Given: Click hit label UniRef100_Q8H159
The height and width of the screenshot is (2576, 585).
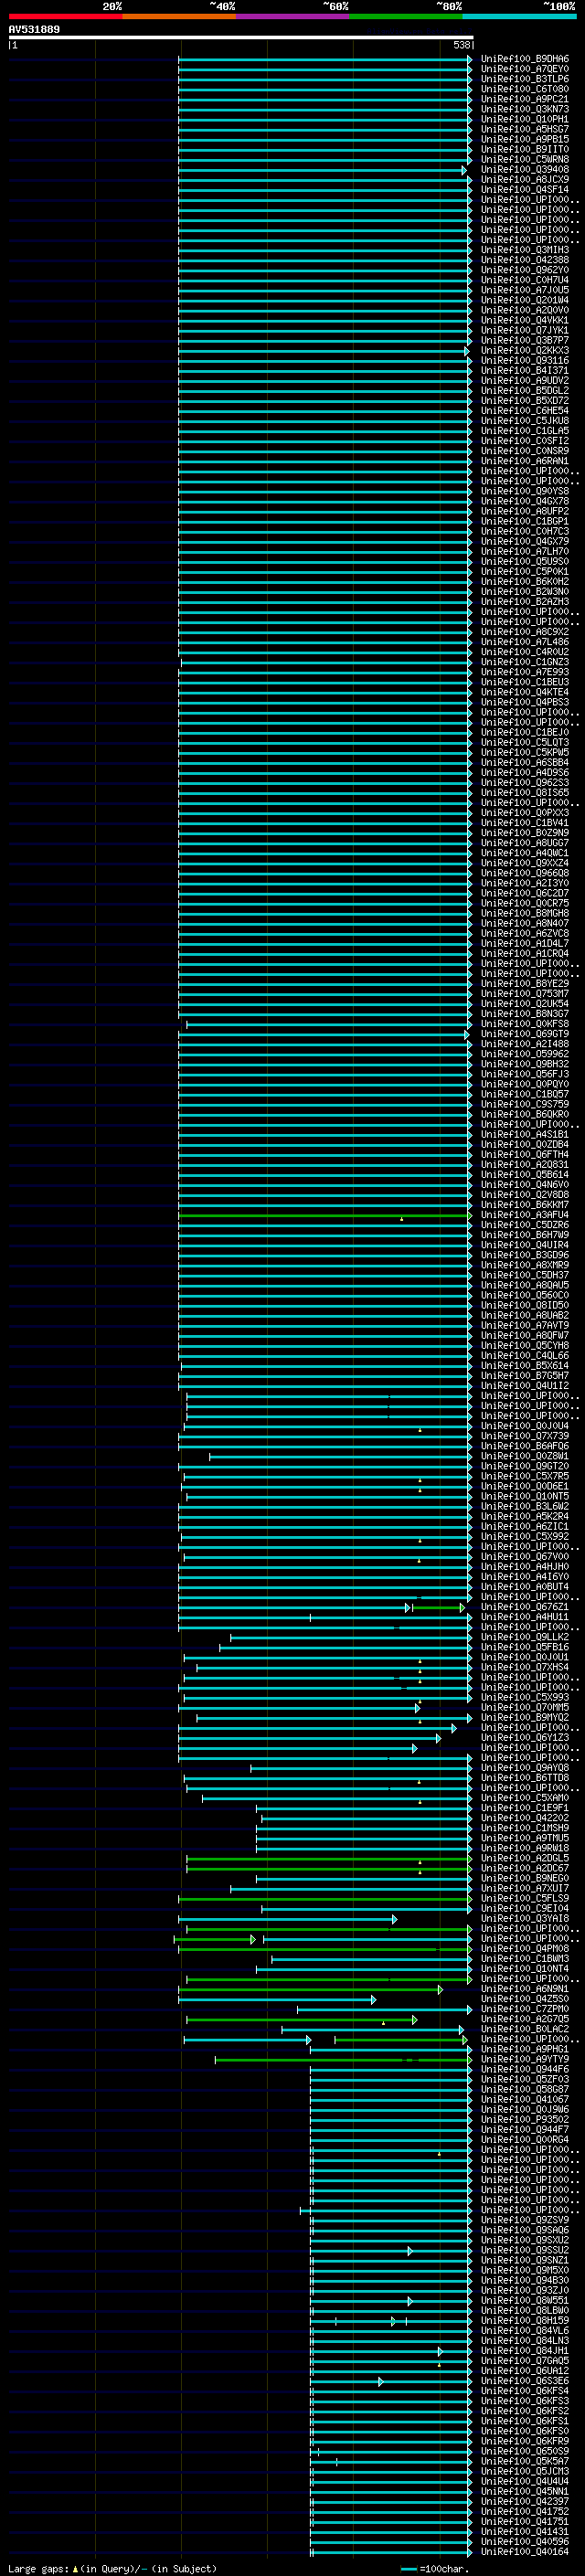Looking at the screenshot, I should tap(524, 2321).
